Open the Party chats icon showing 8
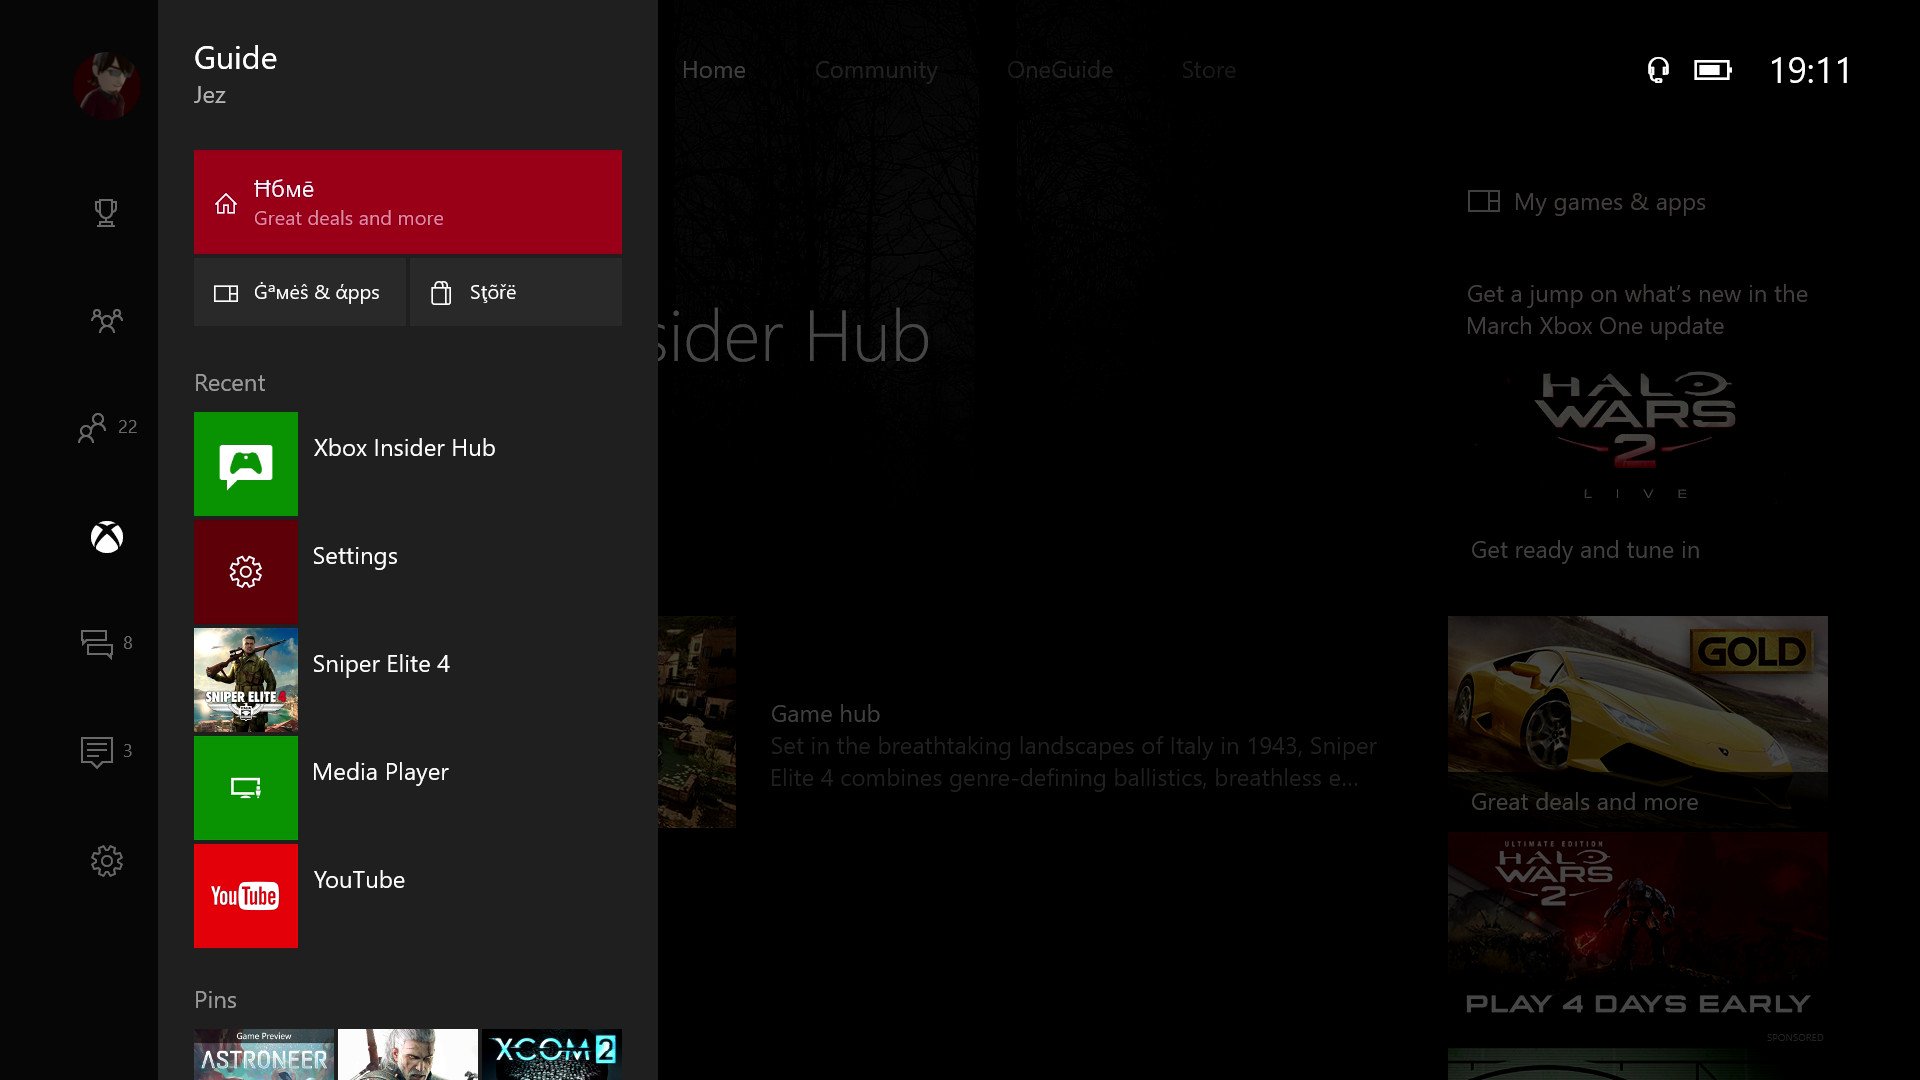1920x1080 pixels. pyautogui.click(x=104, y=643)
